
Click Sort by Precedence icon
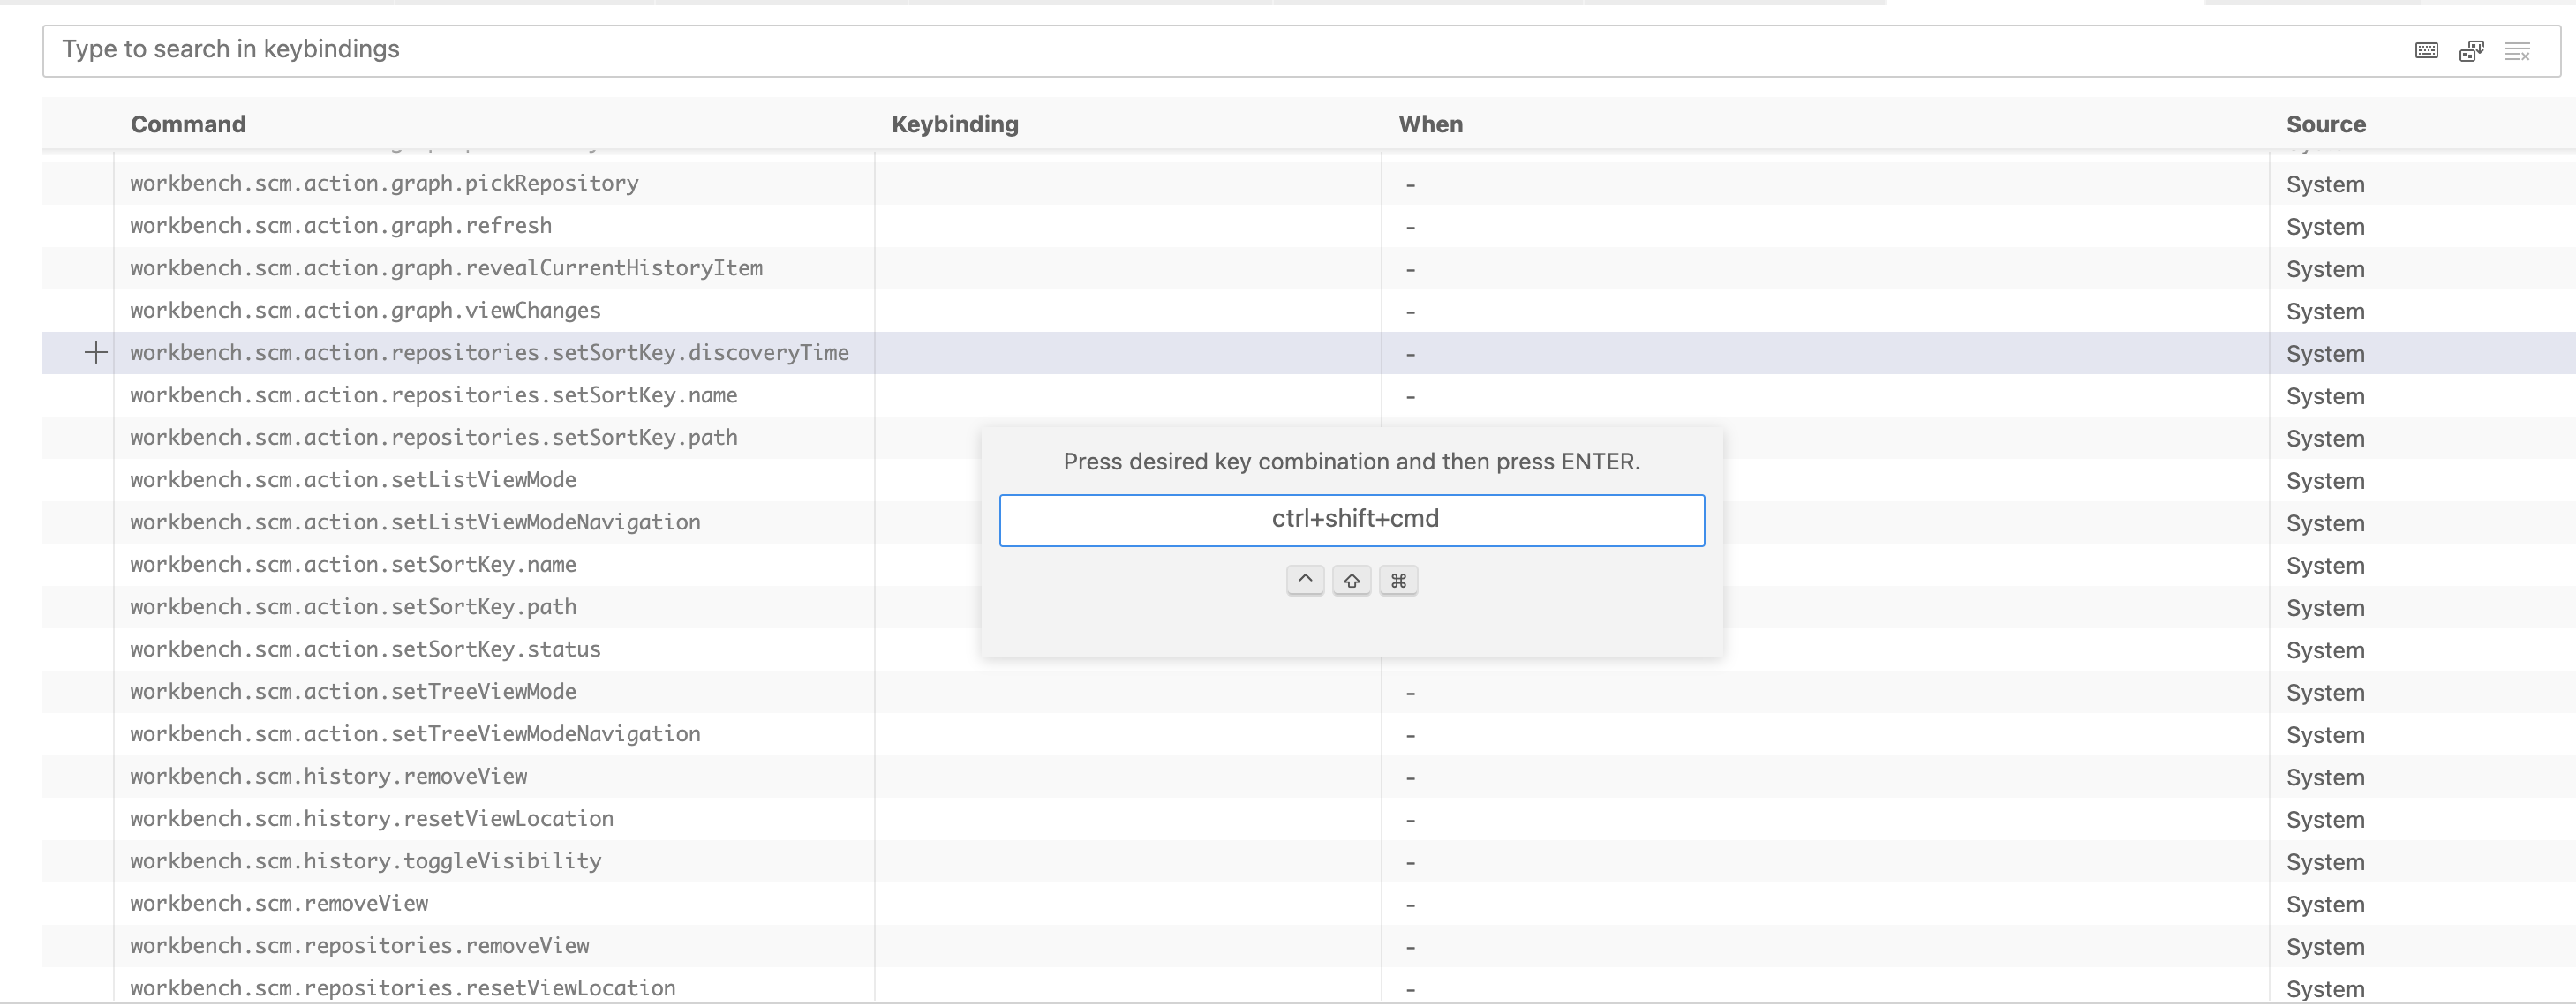coord(2471,51)
